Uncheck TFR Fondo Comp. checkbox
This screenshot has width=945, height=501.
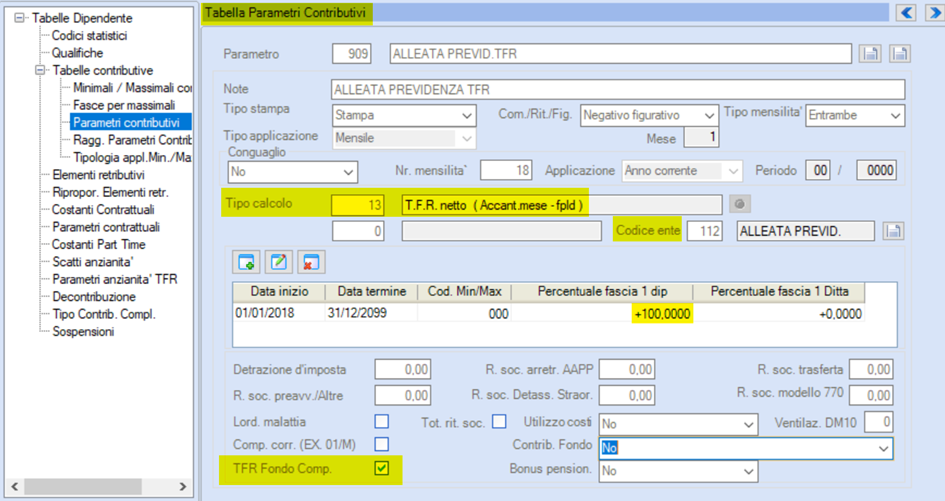click(x=381, y=468)
